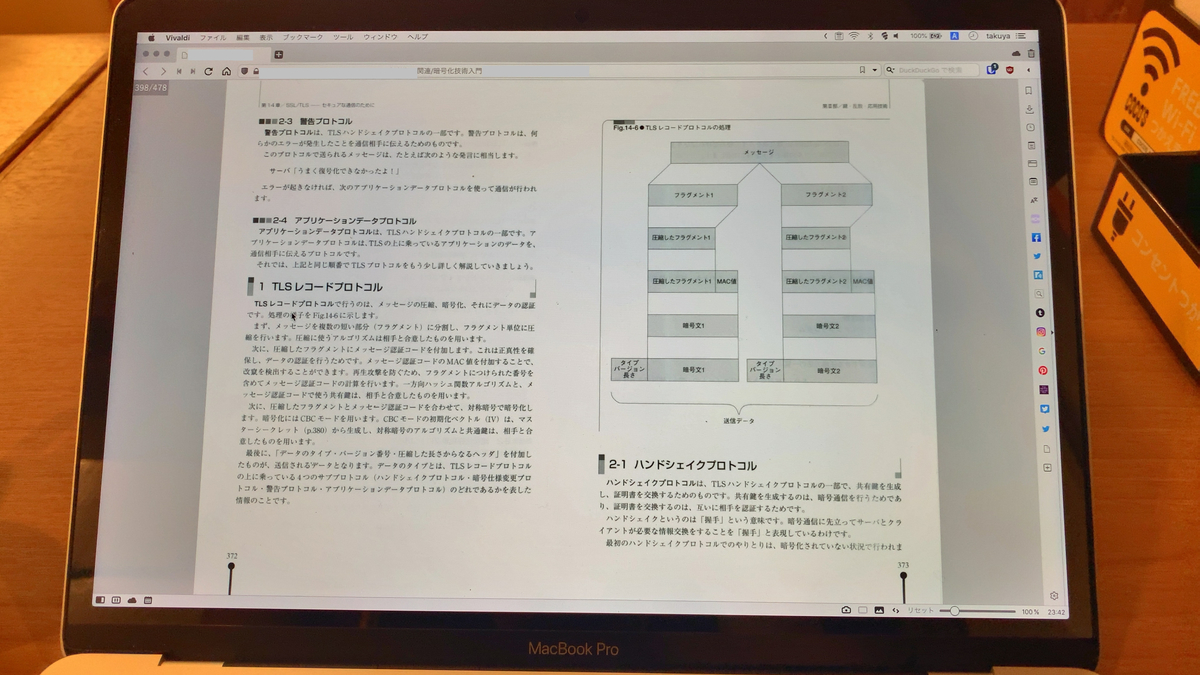Click the Wi-Fi status icon
Screen dimensions: 1200x675
(x=854, y=36)
